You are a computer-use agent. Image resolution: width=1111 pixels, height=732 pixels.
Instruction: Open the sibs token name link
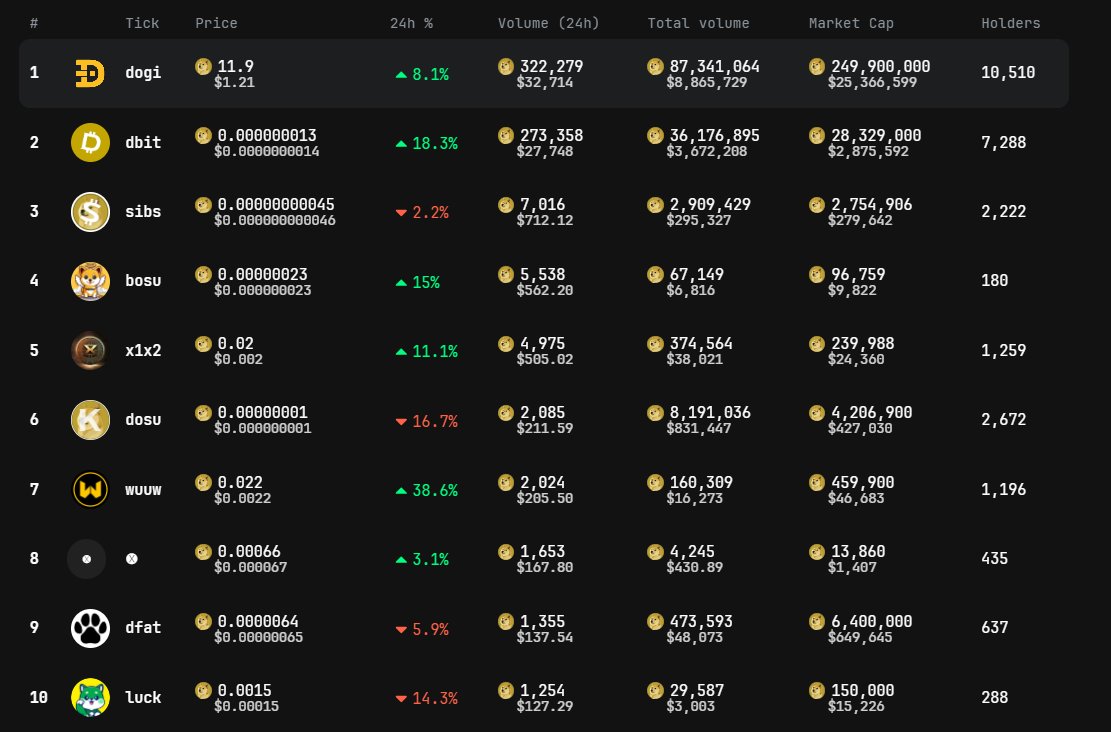click(x=143, y=211)
